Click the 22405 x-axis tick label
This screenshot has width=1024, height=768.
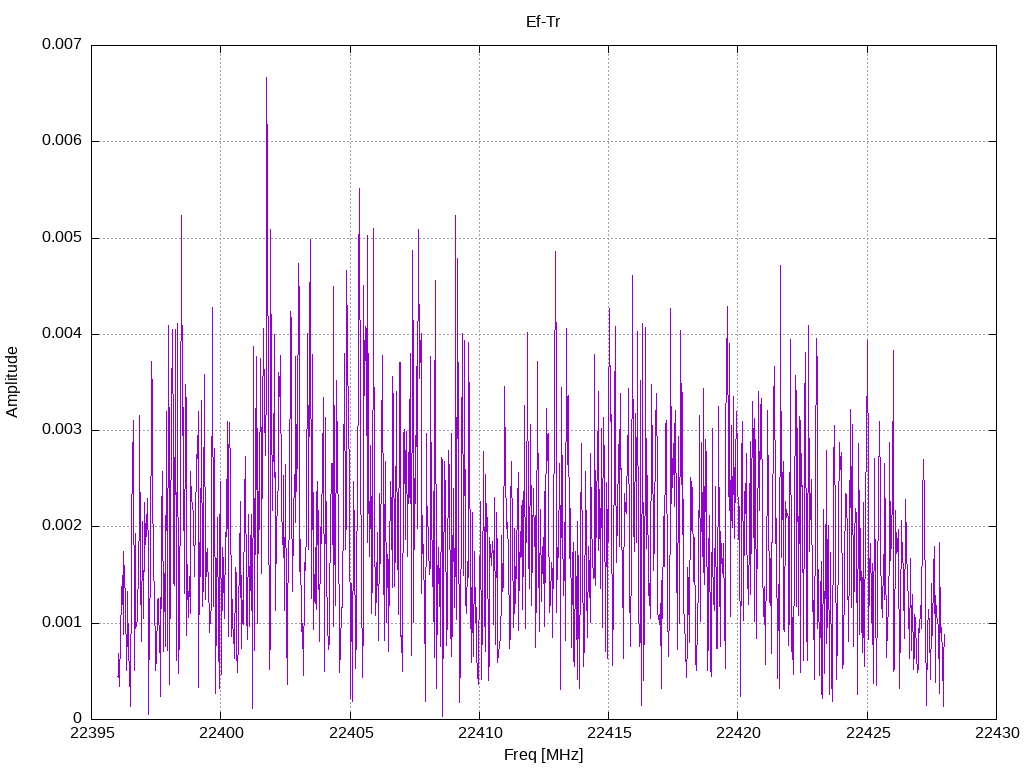click(x=351, y=733)
